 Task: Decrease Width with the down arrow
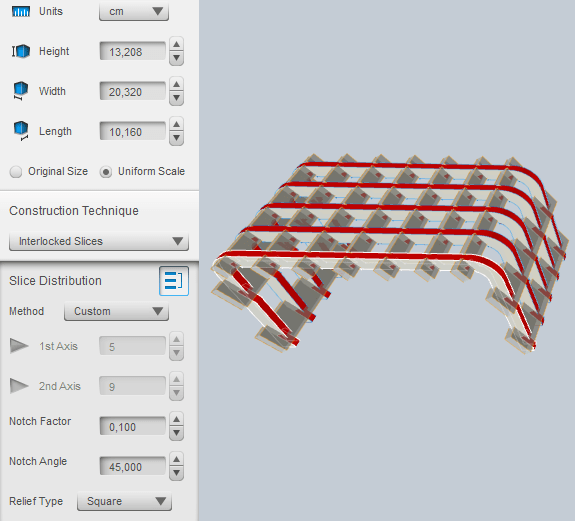coord(176,98)
